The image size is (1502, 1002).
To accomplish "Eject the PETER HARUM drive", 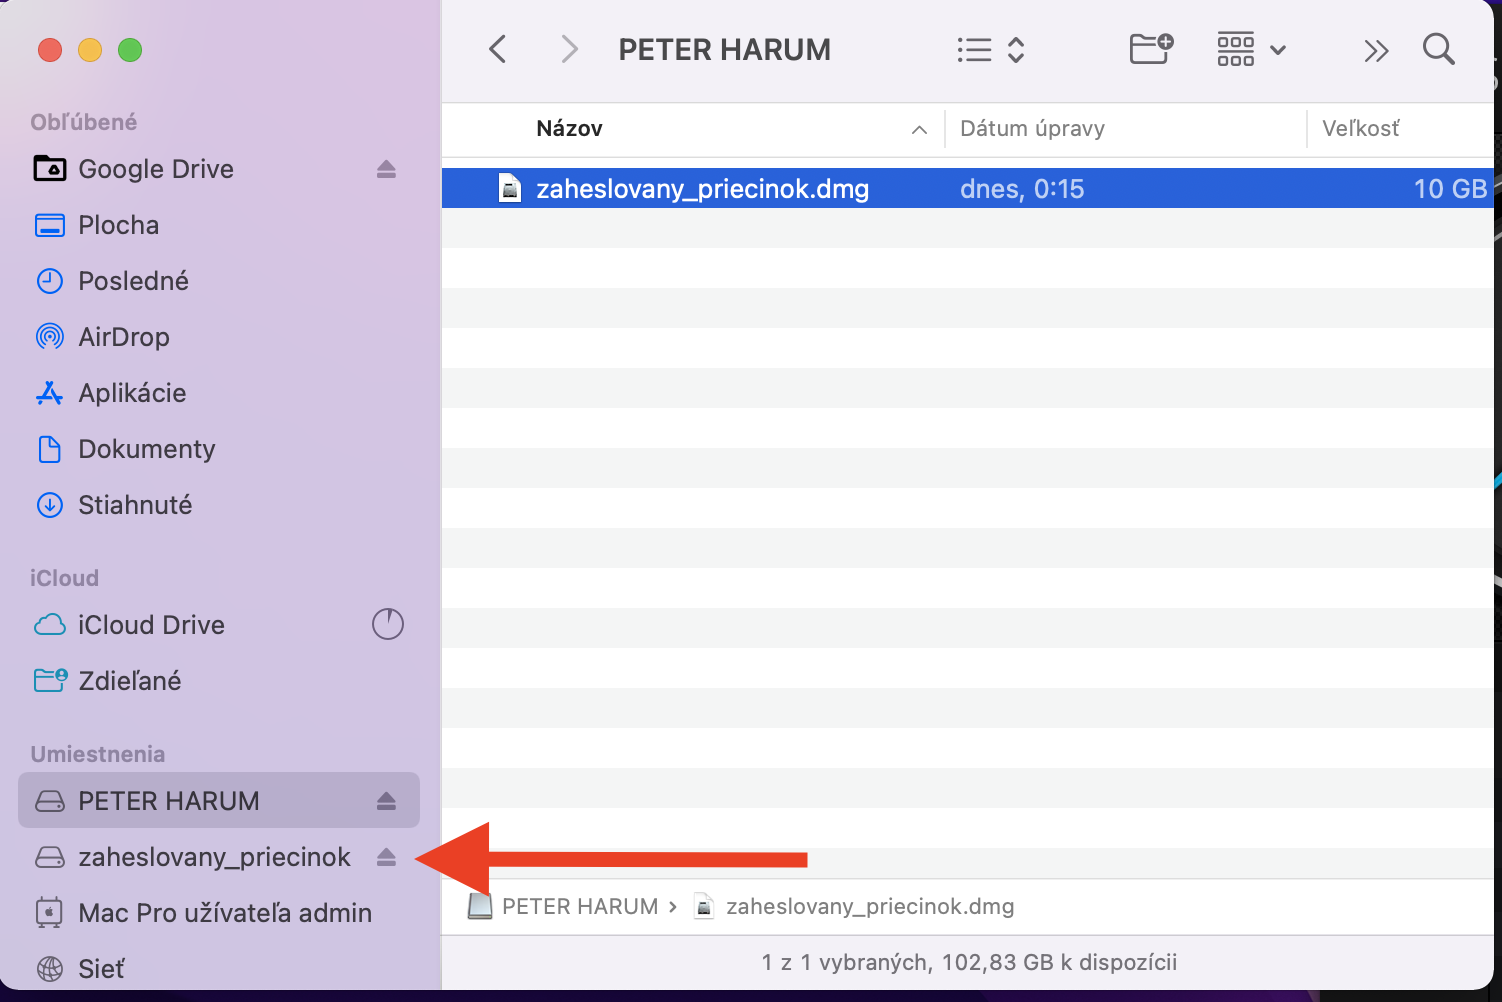I will point(386,801).
